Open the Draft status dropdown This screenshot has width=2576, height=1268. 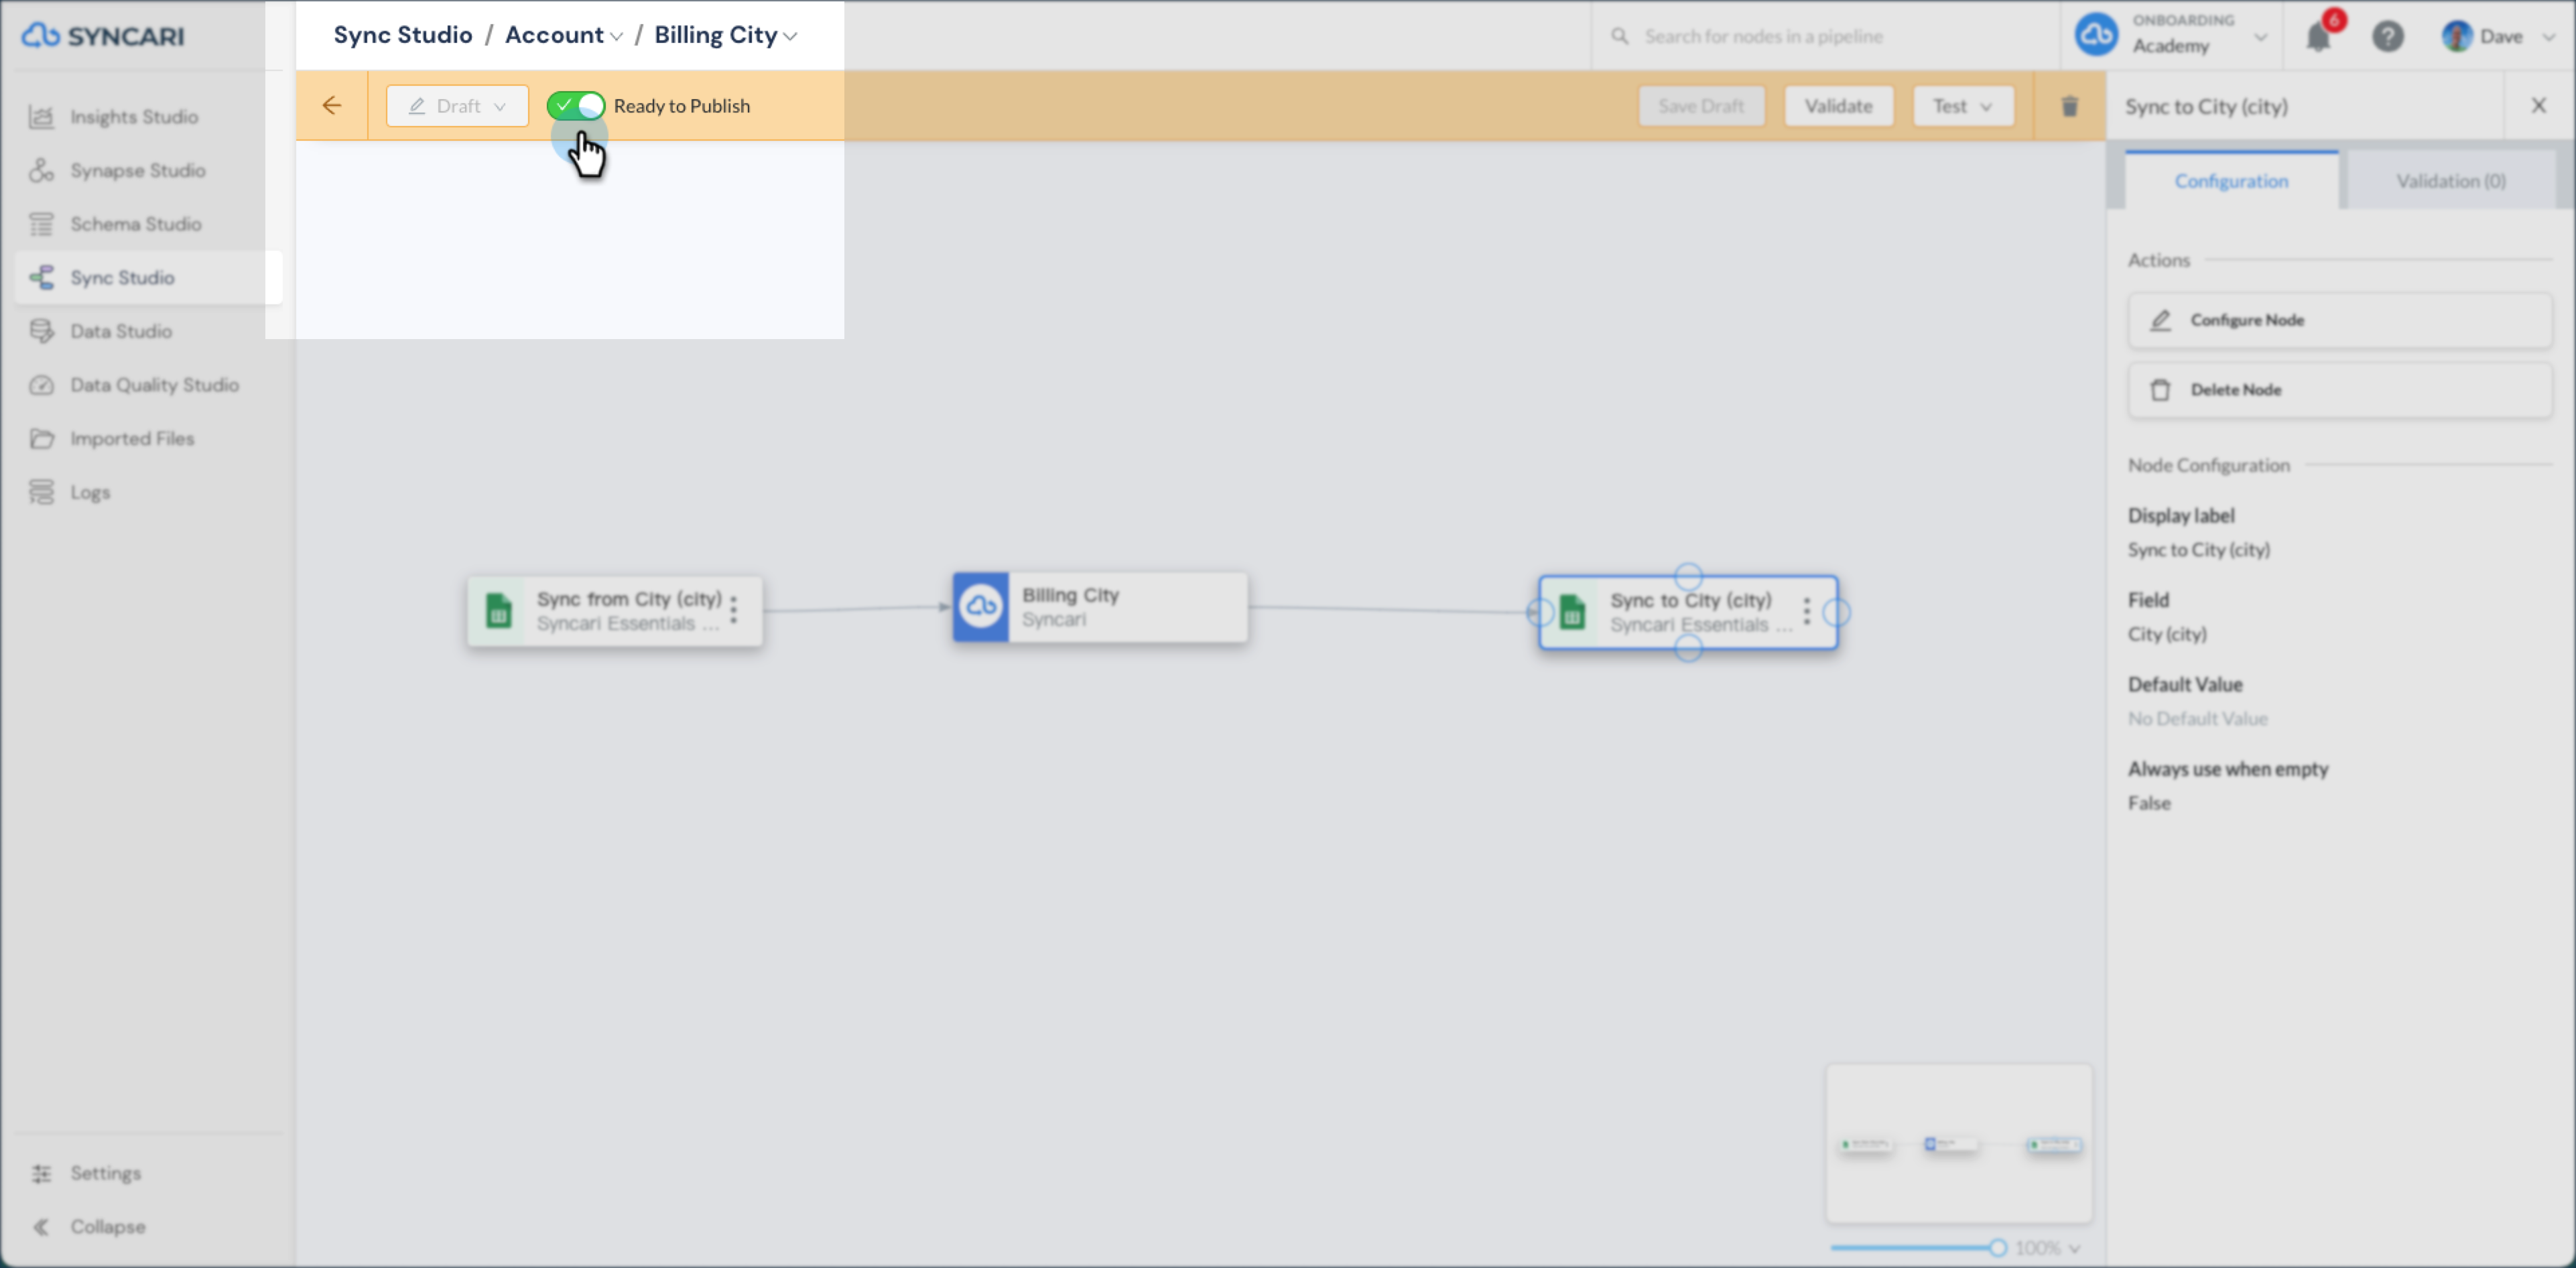(457, 106)
